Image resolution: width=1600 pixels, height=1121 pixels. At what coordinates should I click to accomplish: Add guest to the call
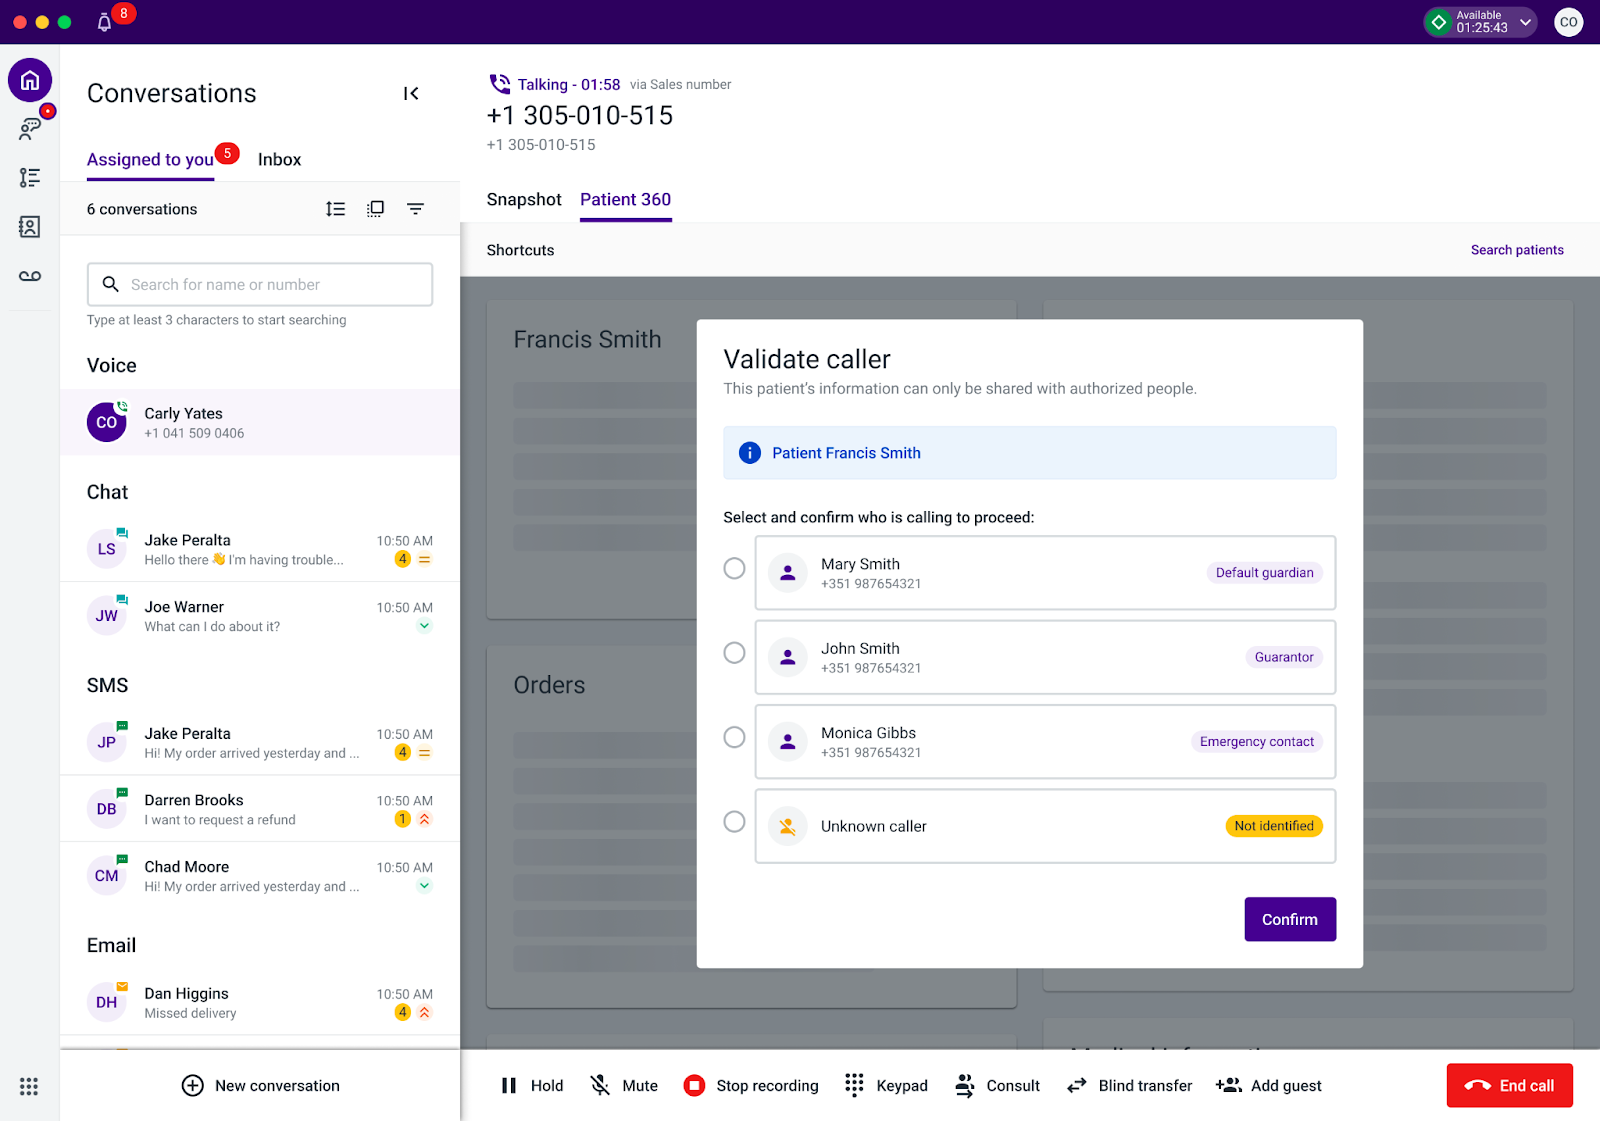coord(1268,1086)
